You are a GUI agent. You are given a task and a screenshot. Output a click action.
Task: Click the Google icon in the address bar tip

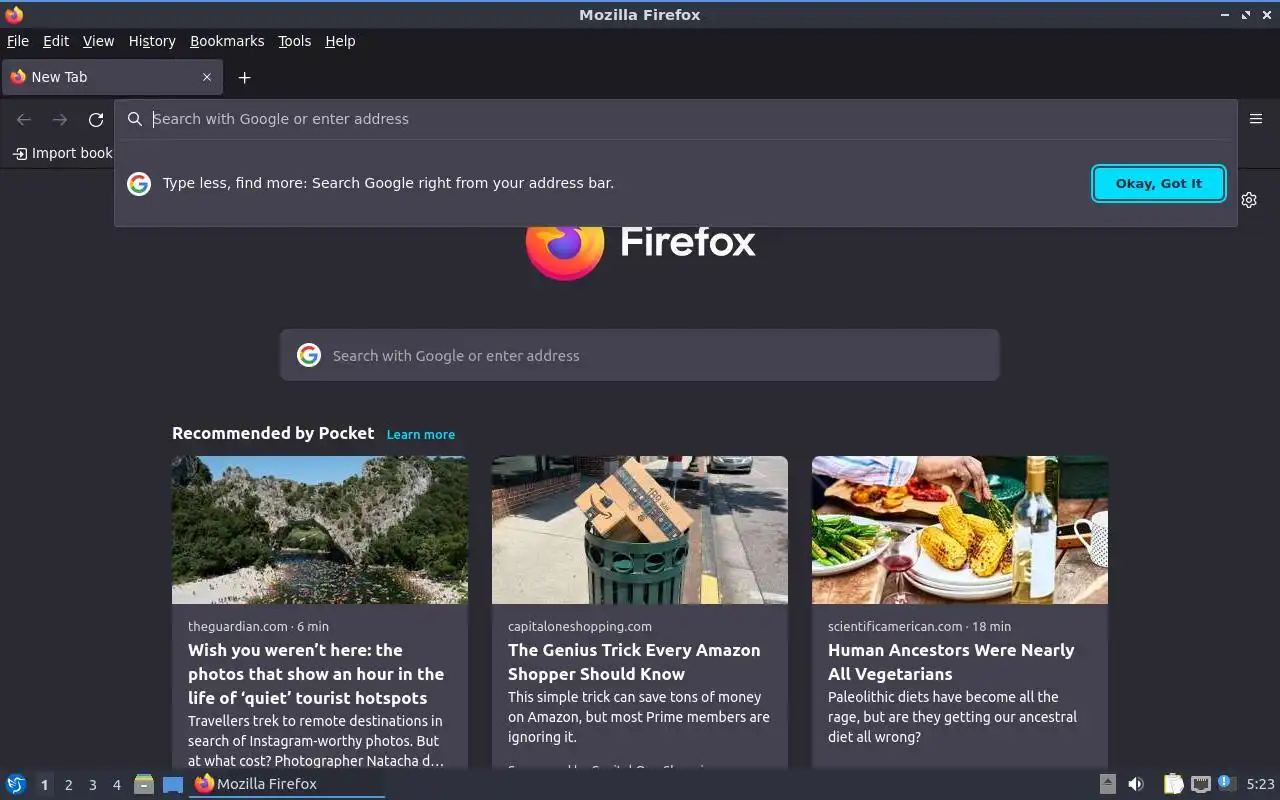[x=139, y=183]
